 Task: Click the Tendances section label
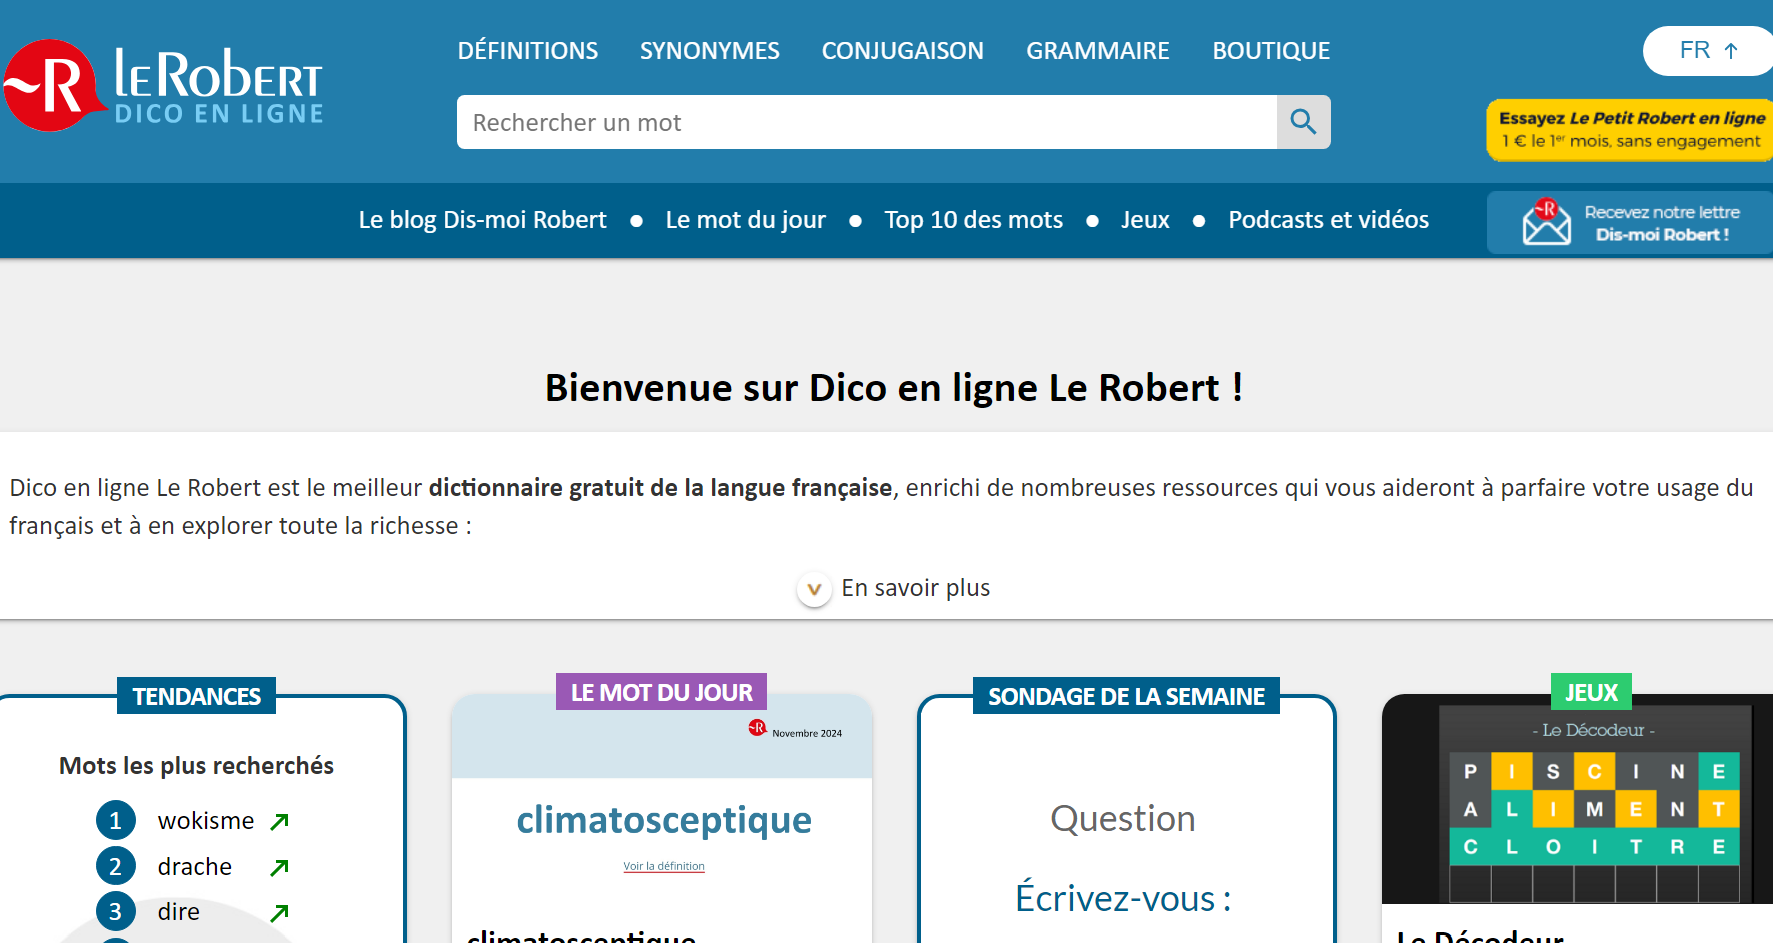197,696
